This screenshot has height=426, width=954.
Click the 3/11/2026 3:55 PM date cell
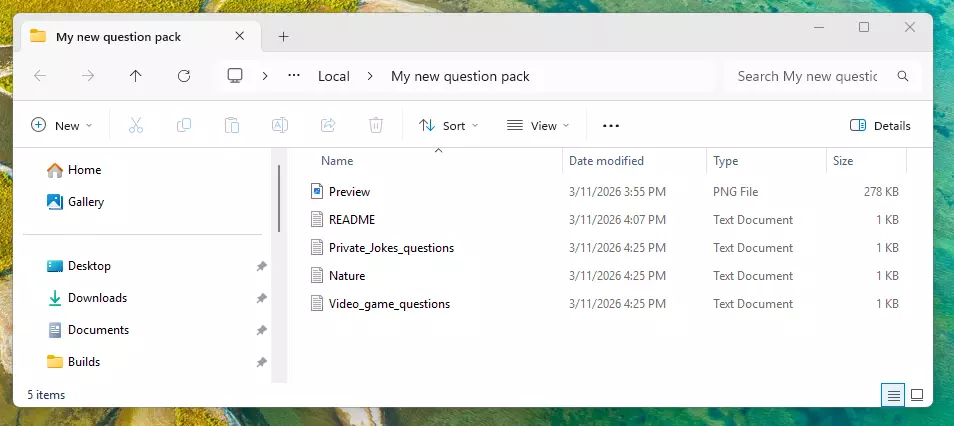click(x=617, y=192)
